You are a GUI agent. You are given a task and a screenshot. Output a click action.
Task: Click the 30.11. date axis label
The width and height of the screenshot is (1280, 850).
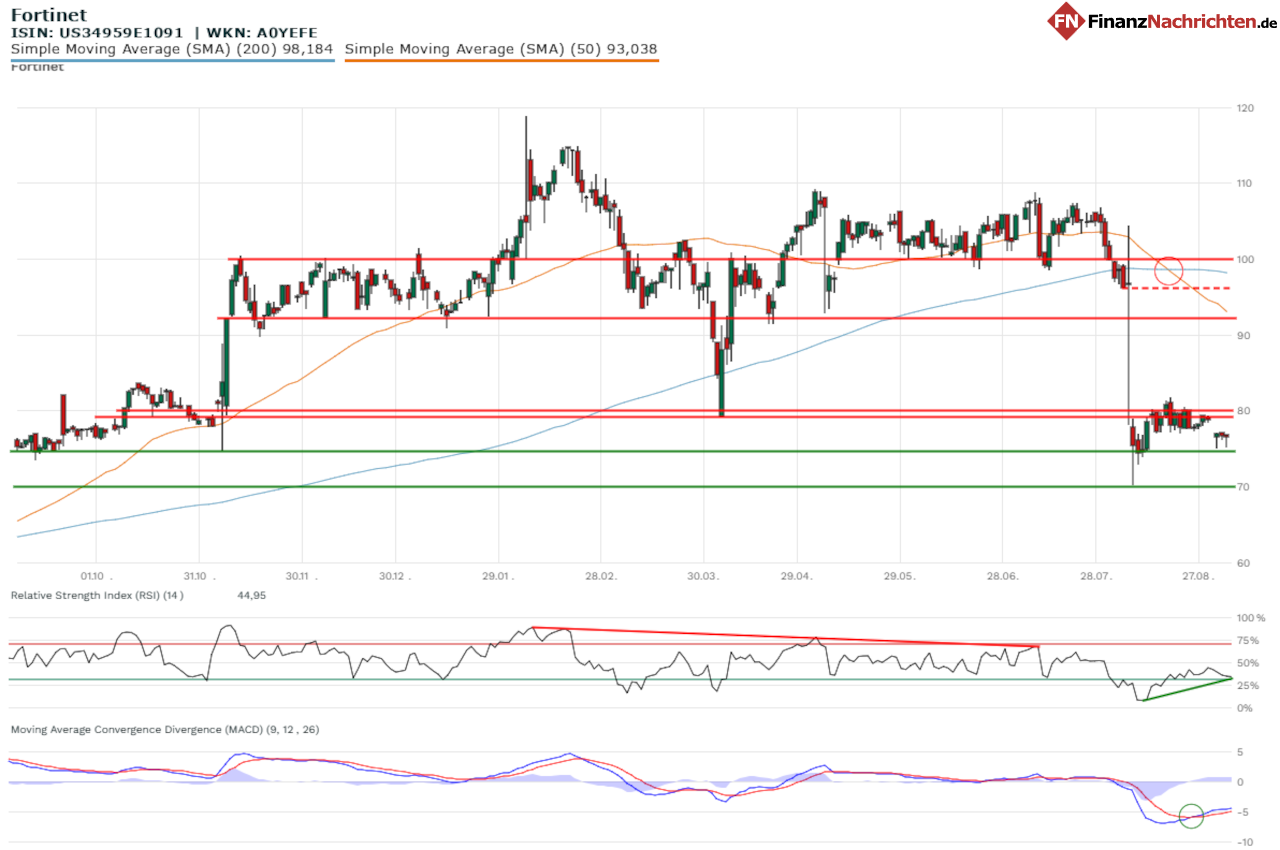301,577
